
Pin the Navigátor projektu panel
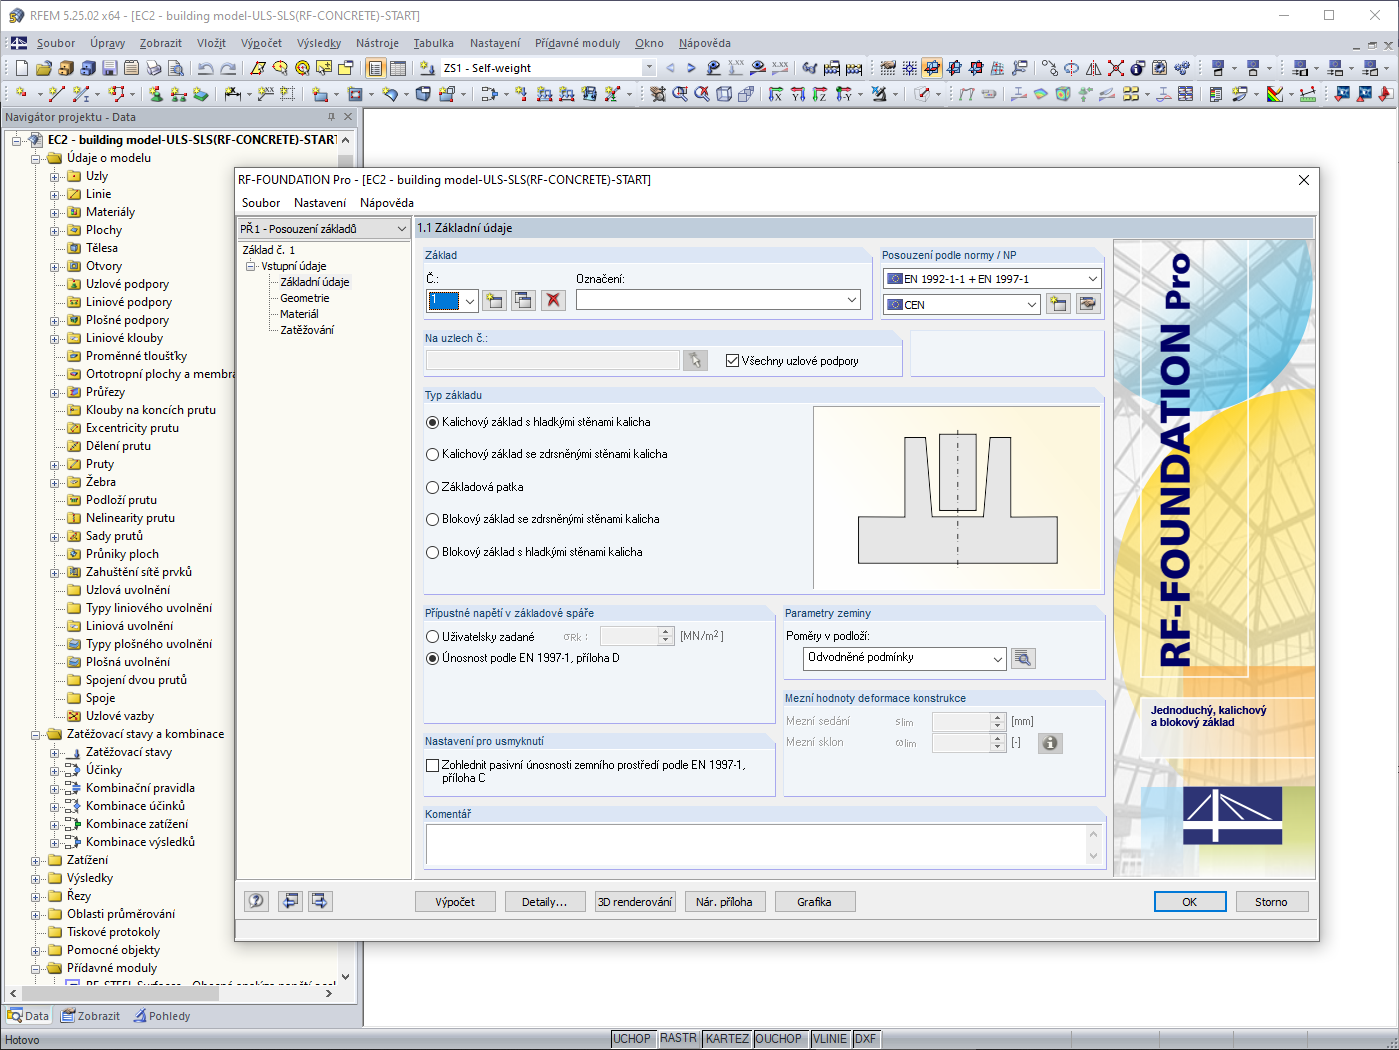(x=332, y=117)
